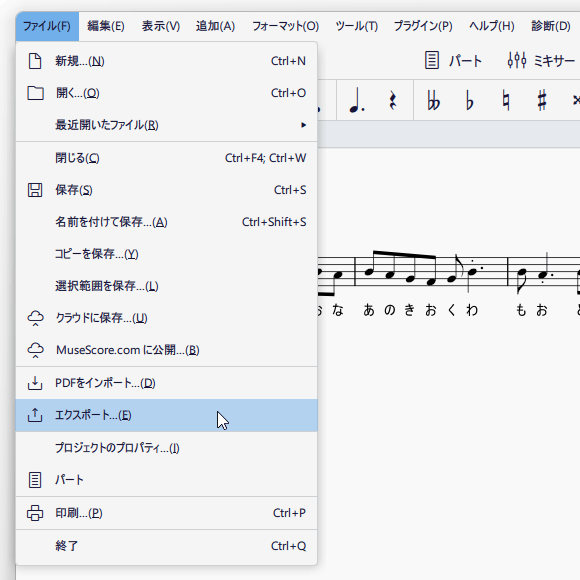Choose PDFをインポート...(D)
The height and width of the screenshot is (580, 580).
tap(166, 383)
